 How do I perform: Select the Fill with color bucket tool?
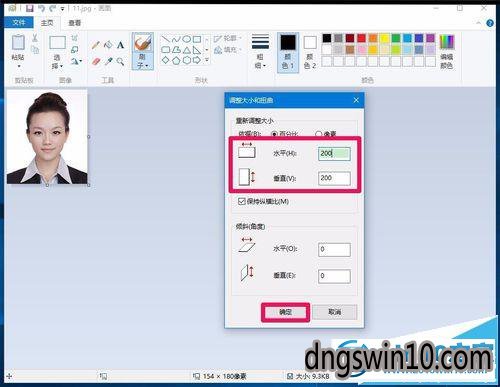(x=108, y=45)
